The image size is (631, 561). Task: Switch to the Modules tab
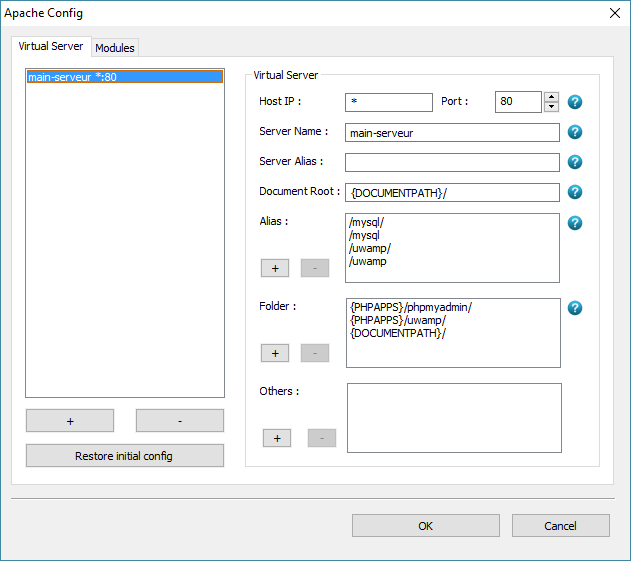pyautogui.click(x=115, y=48)
